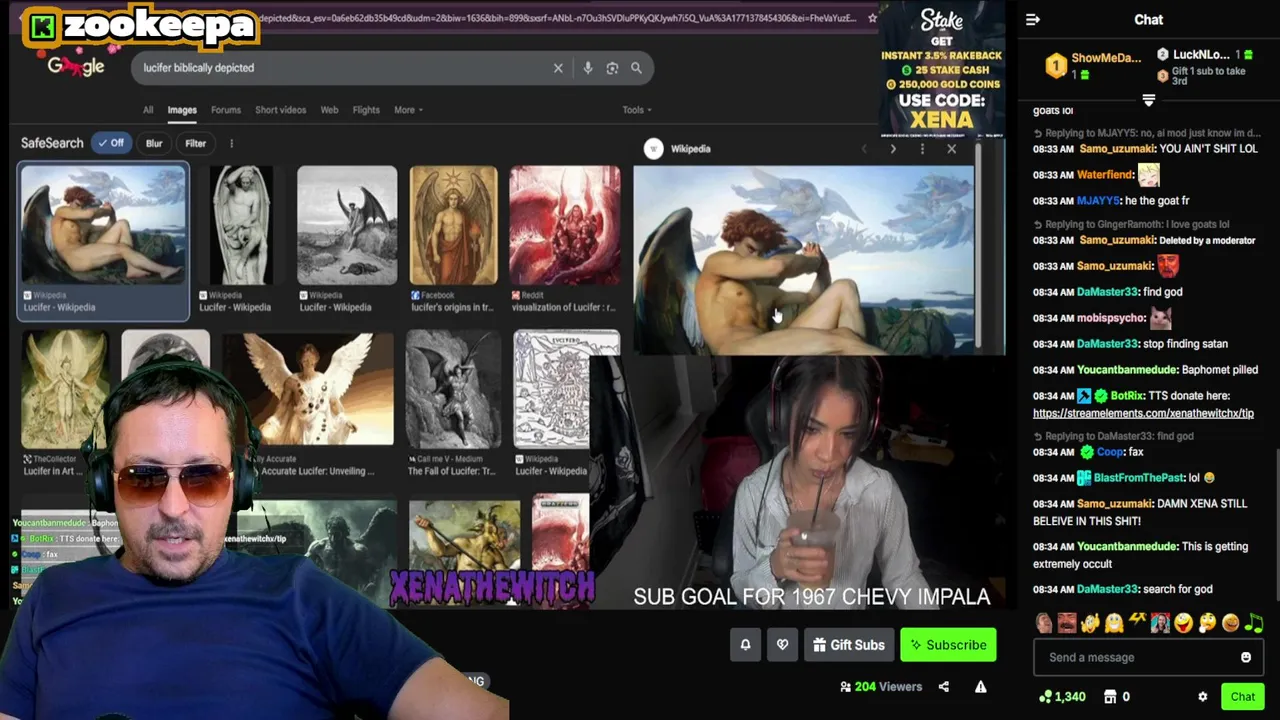Viewport: 1280px width, 720px height.
Task: Open the fallen angel painting thumbnail
Action: click(x=103, y=226)
